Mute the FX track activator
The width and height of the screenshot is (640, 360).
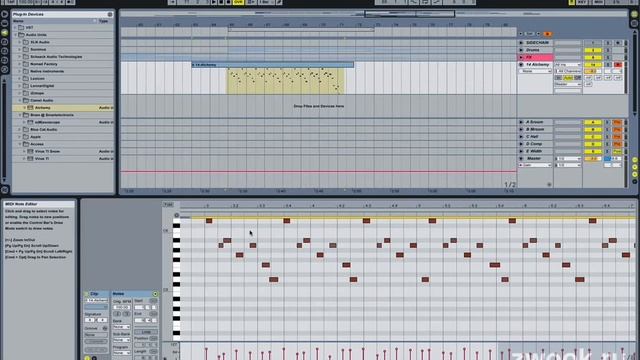[592, 58]
